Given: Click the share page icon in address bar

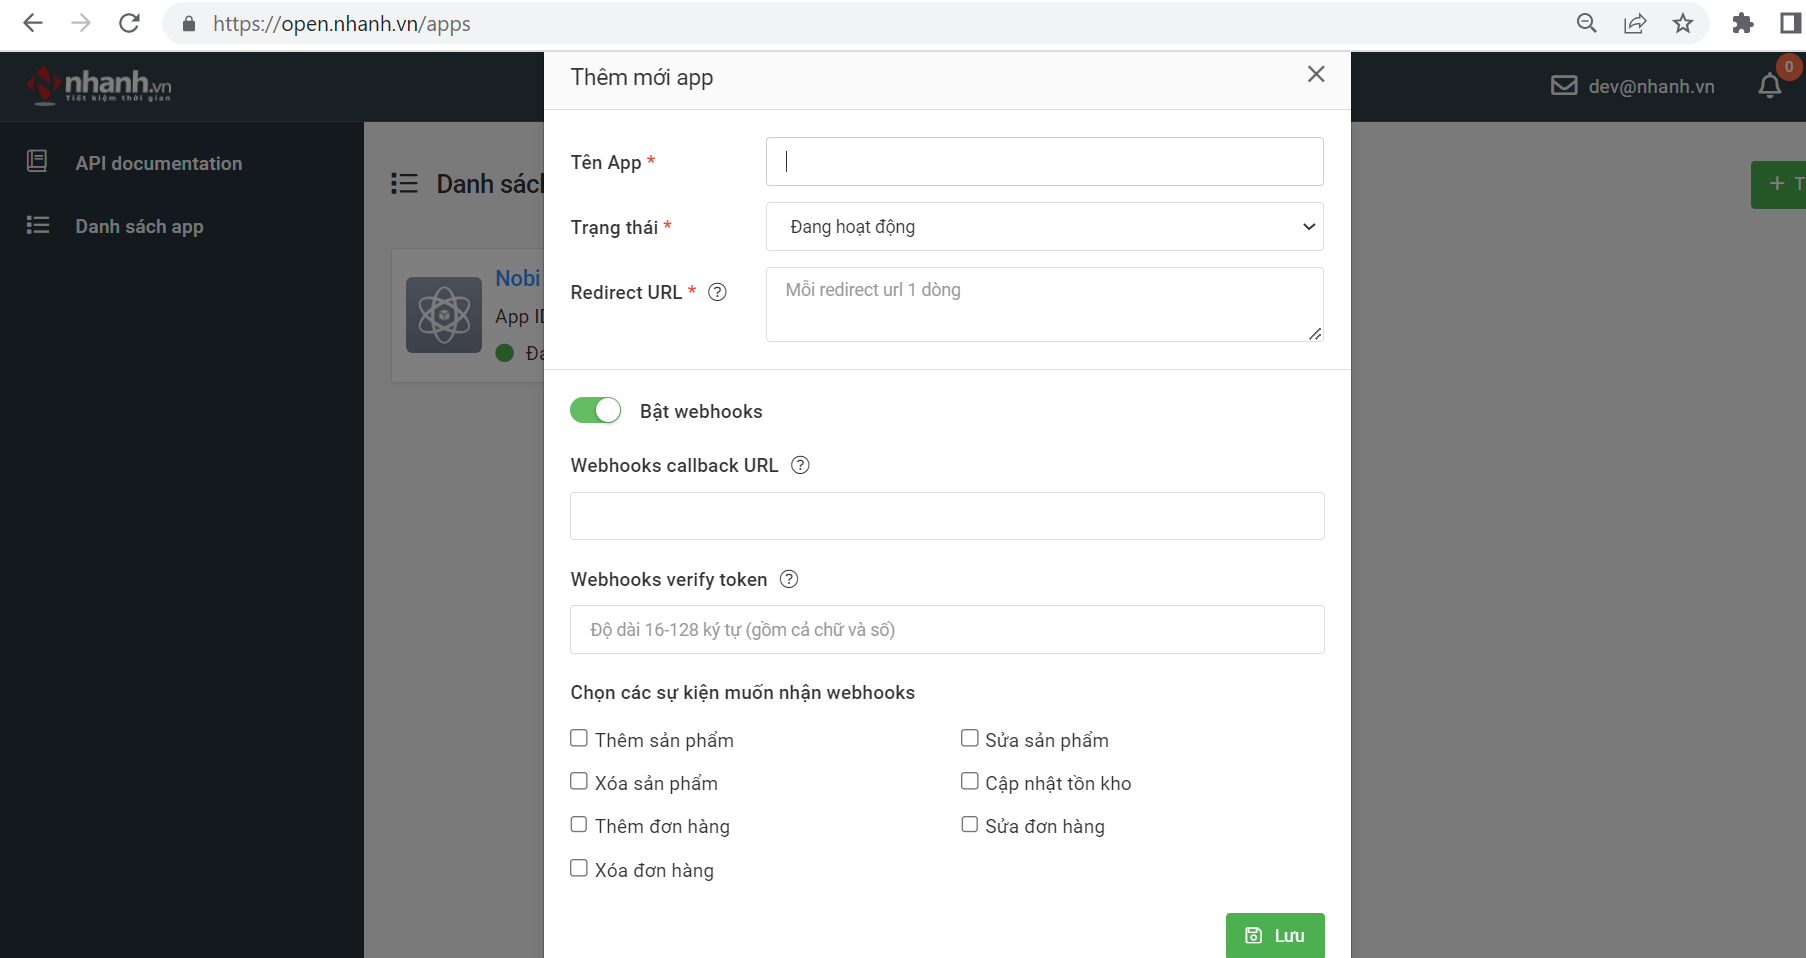Looking at the screenshot, I should [1635, 23].
